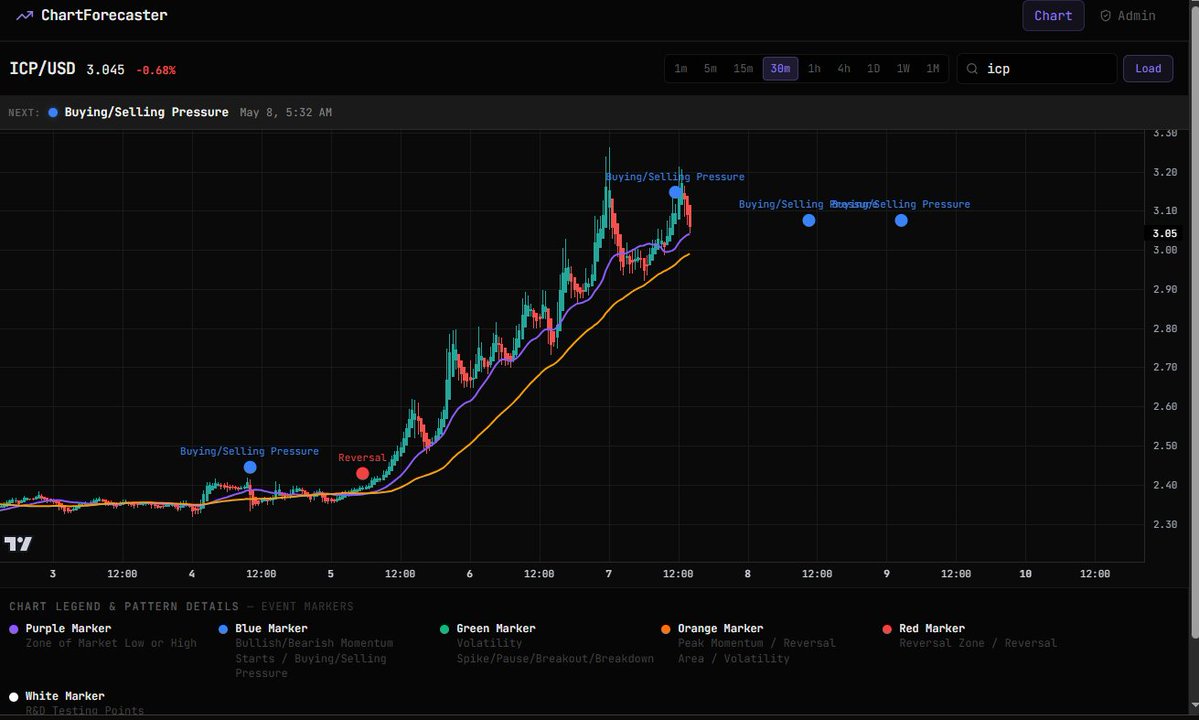Screen dimensions: 1199x720
Task: Click the 3.045 price value
Action: [106, 70]
